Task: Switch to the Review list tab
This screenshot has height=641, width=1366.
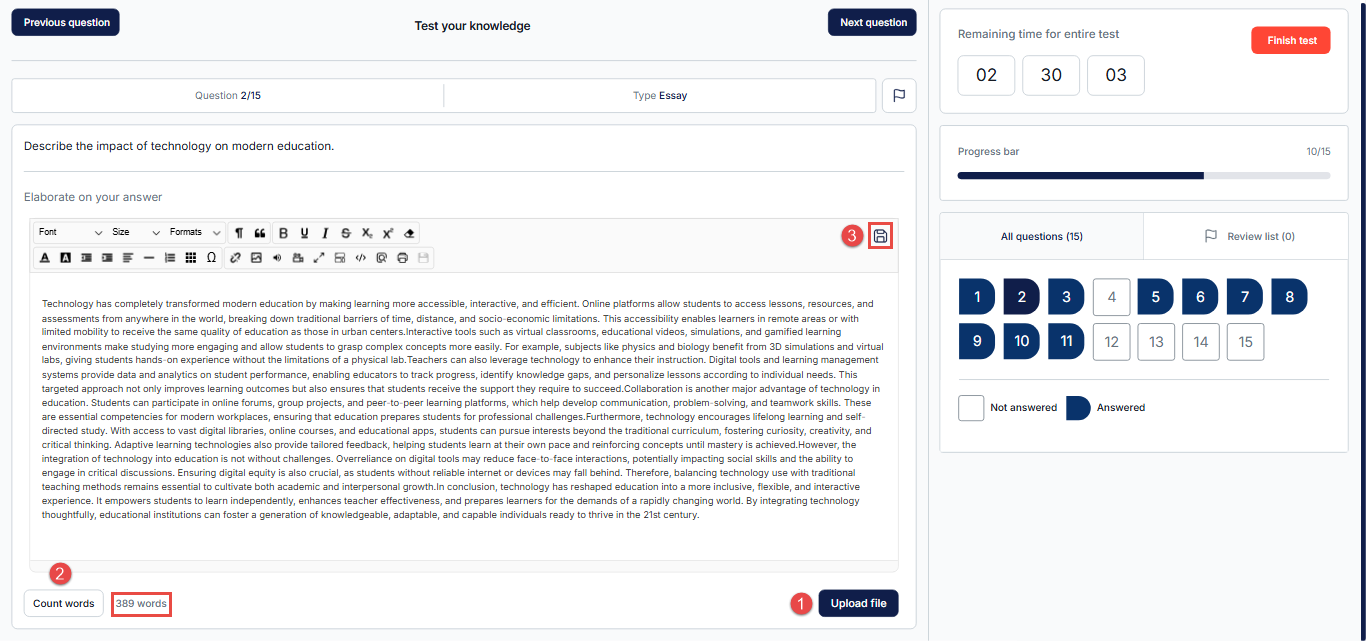Action: (1246, 237)
